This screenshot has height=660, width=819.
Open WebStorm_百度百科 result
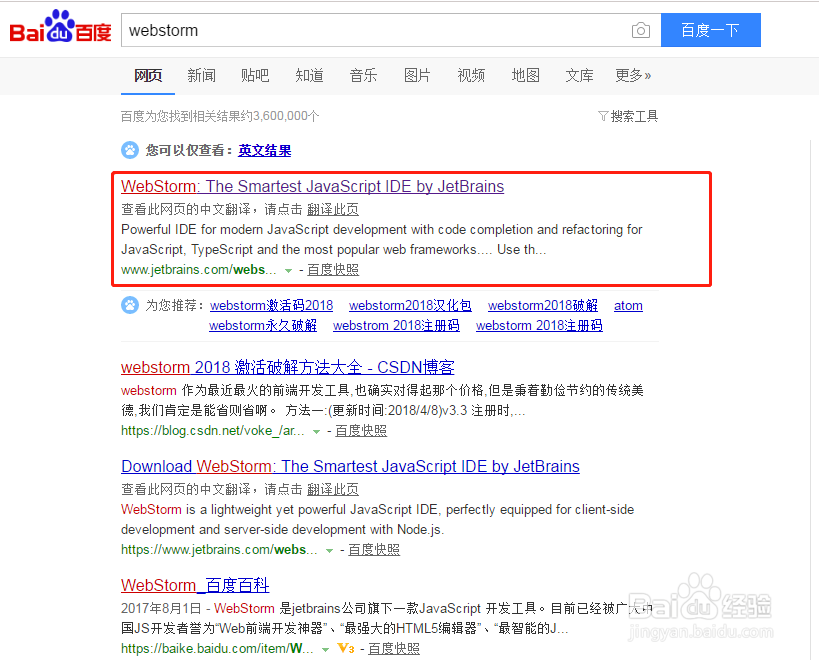[195, 585]
